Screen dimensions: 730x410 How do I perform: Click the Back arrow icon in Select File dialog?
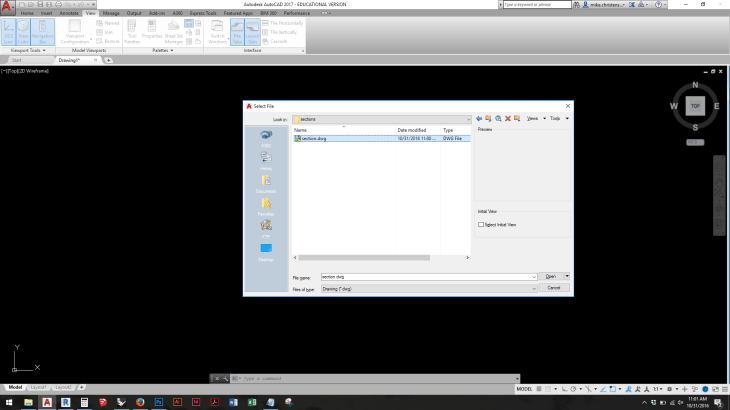pos(479,118)
